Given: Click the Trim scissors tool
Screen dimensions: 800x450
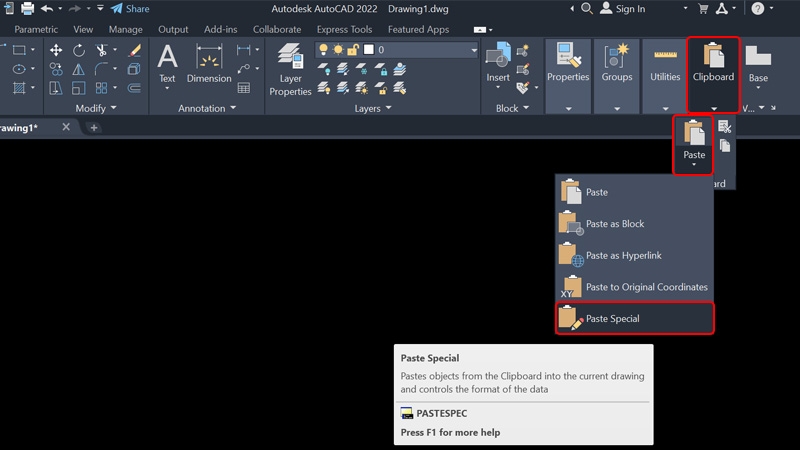Looking at the screenshot, I should click(101, 50).
